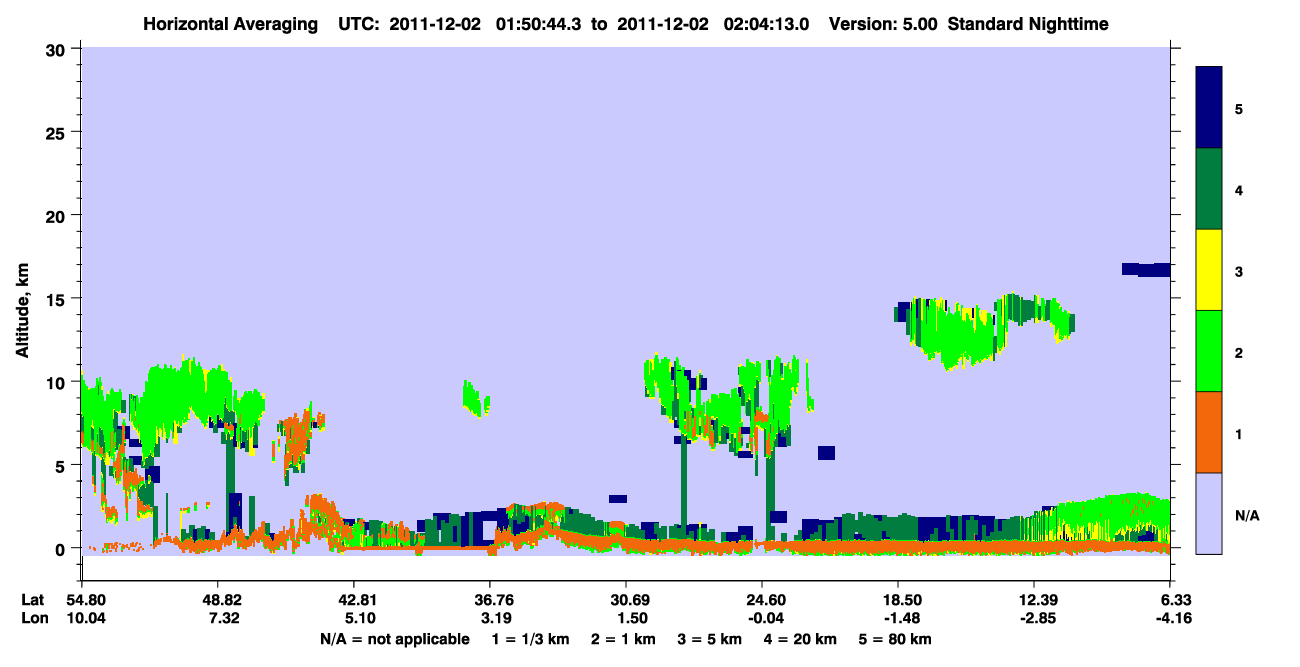Screen dimensions: 1300x667
Task: Click the yellow colorbar segment labeled 3
Action: click(1209, 270)
